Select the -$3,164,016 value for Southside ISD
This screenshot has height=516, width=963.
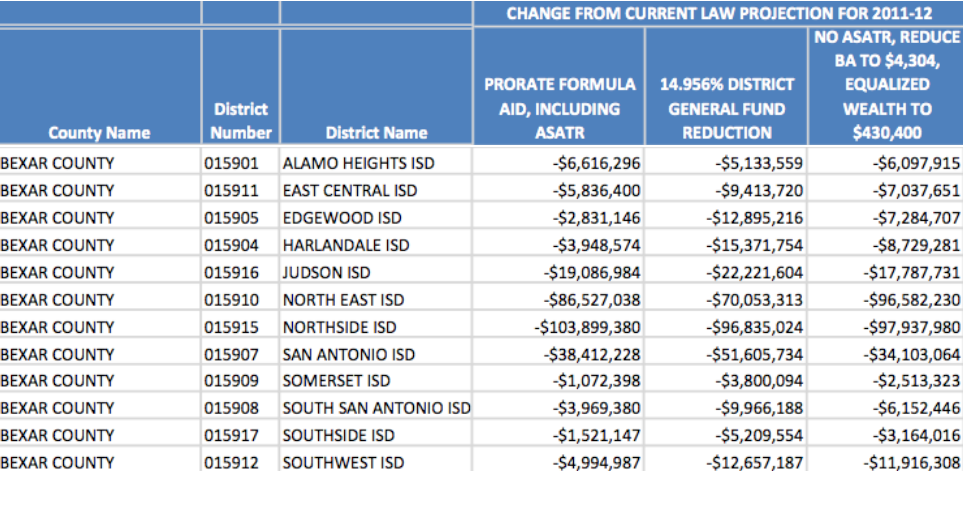[916, 436]
